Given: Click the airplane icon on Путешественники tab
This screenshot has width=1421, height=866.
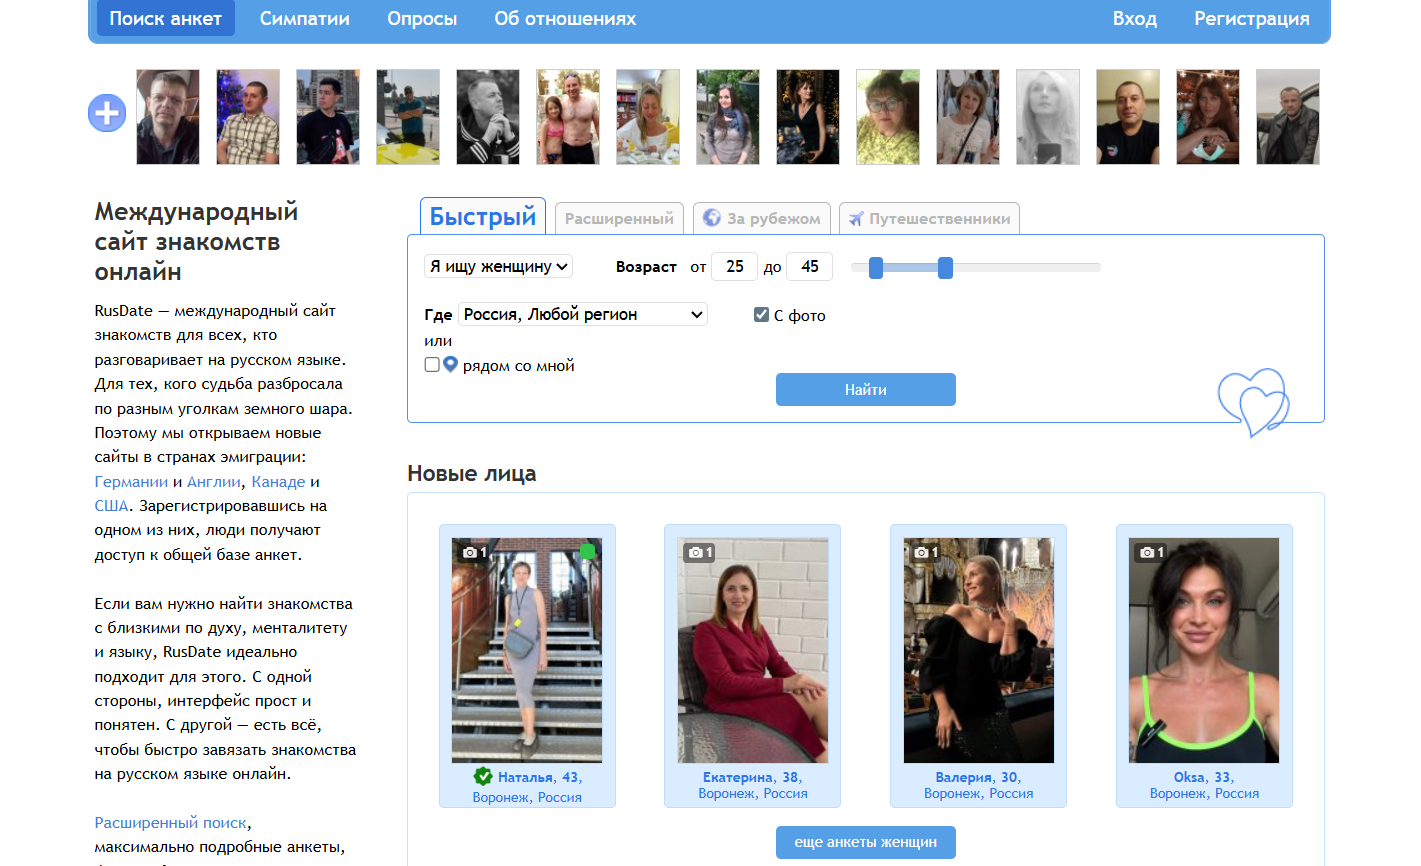Looking at the screenshot, I should [x=856, y=218].
